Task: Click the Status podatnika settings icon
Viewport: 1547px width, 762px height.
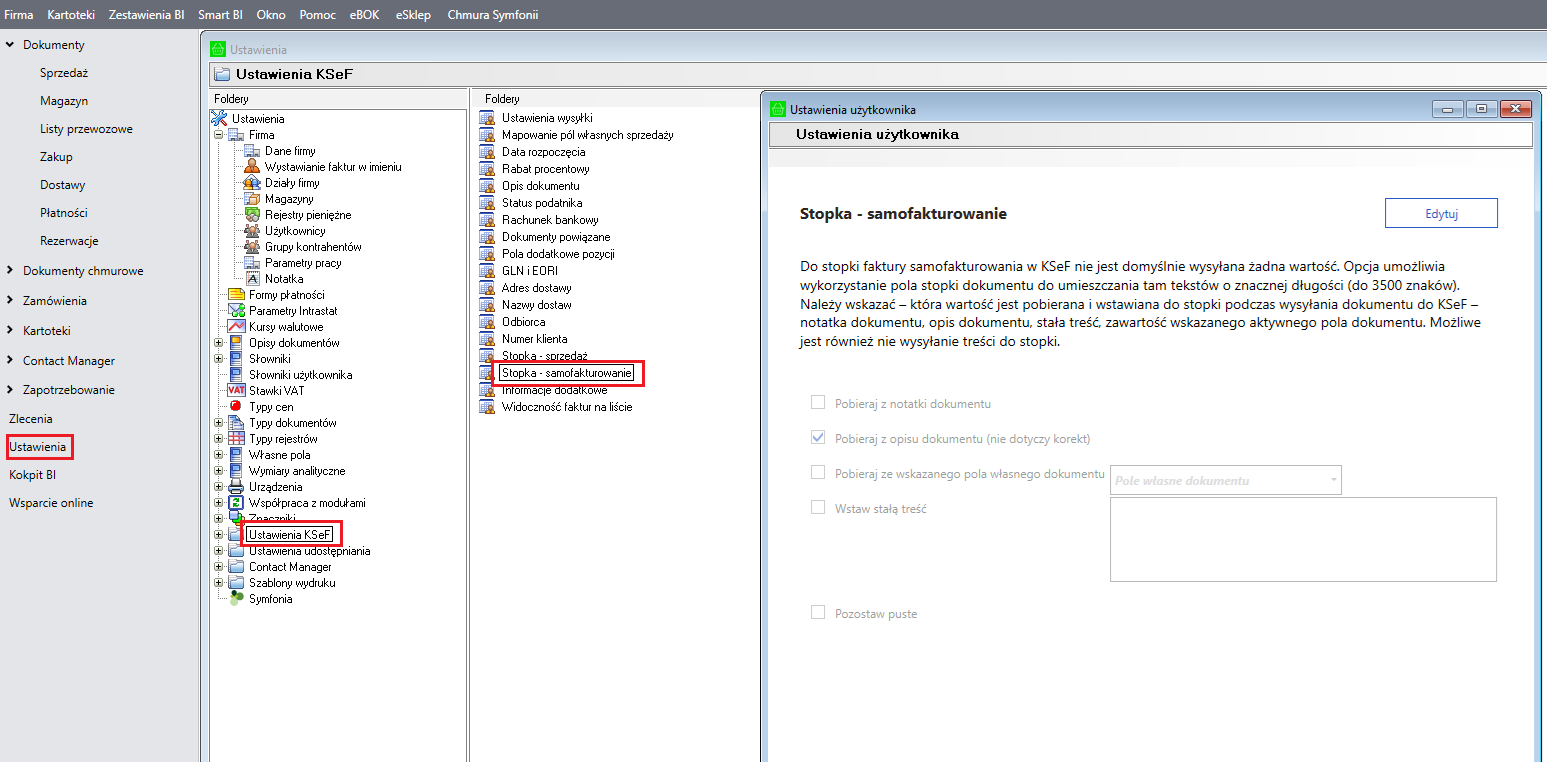Action: [487, 203]
